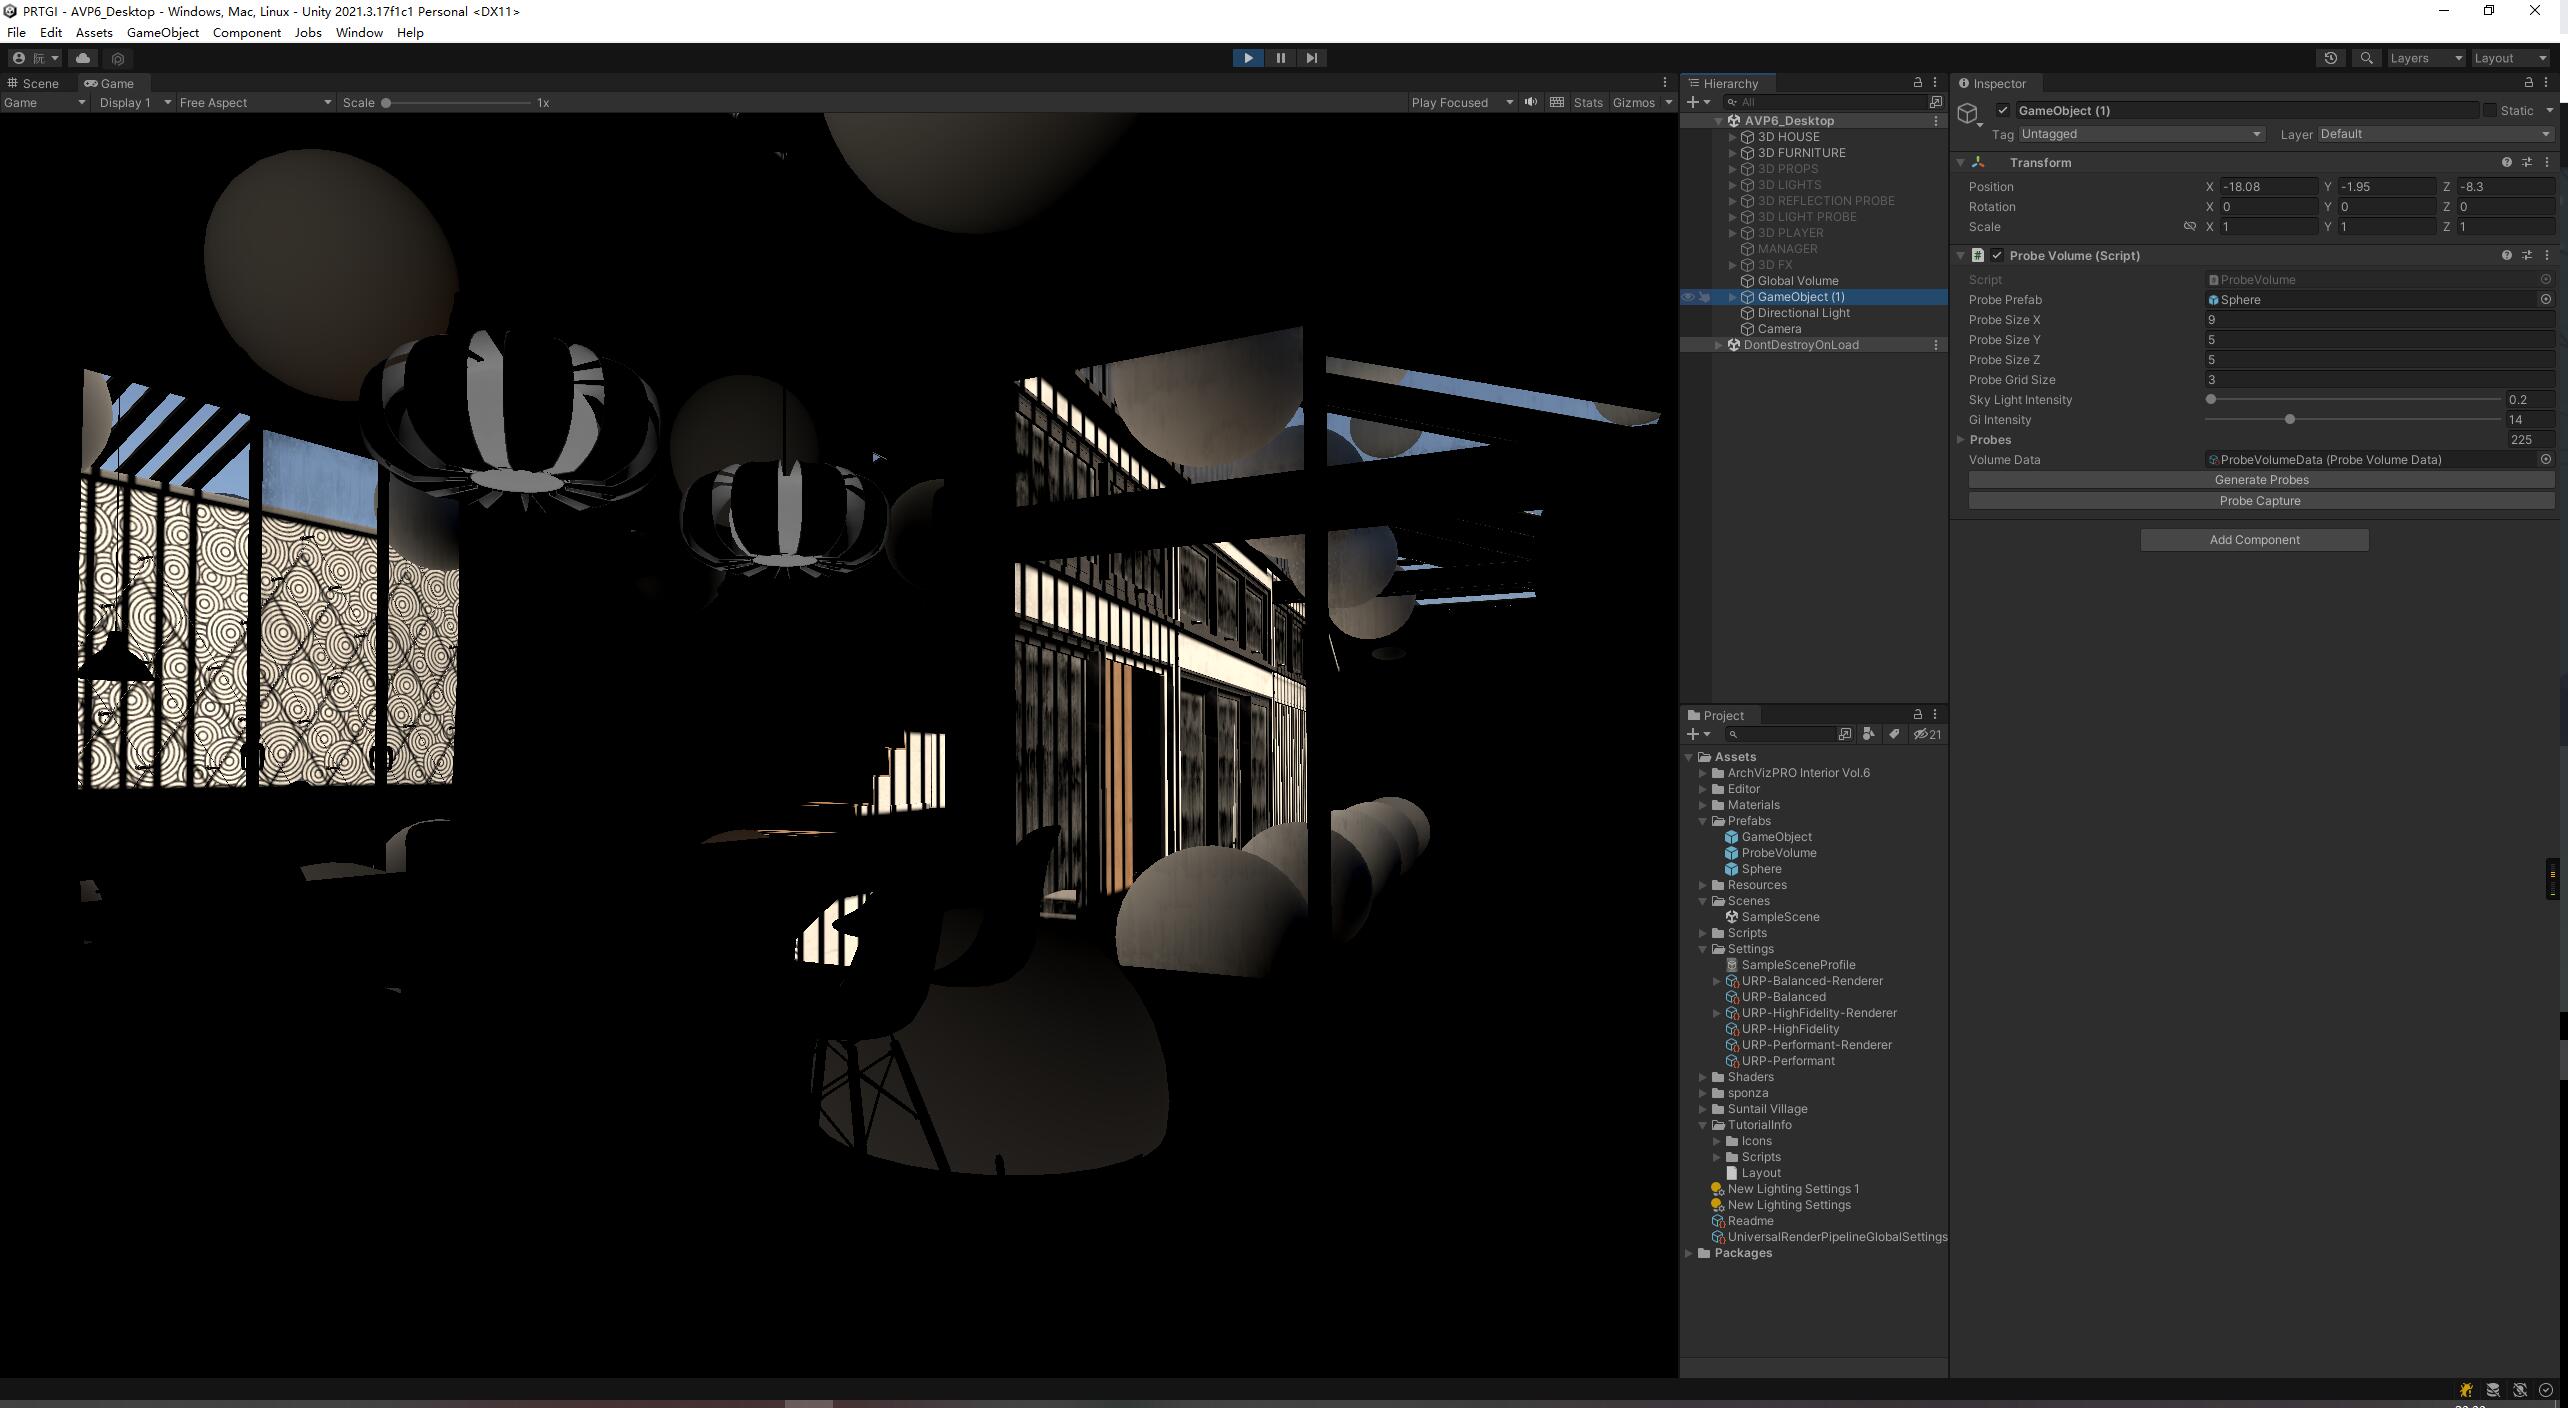Open the File menu
Image resolution: width=2568 pixels, height=1408 pixels.
point(16,33)
